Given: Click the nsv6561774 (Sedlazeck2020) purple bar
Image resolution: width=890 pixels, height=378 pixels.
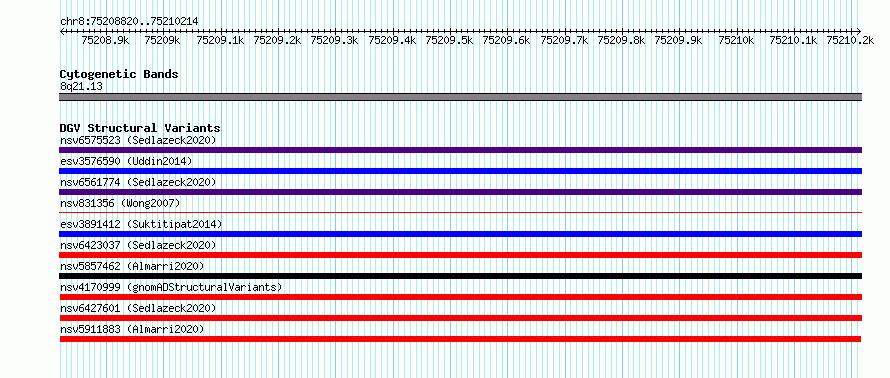Looking at the screenshot, I should tap(460, 192).
